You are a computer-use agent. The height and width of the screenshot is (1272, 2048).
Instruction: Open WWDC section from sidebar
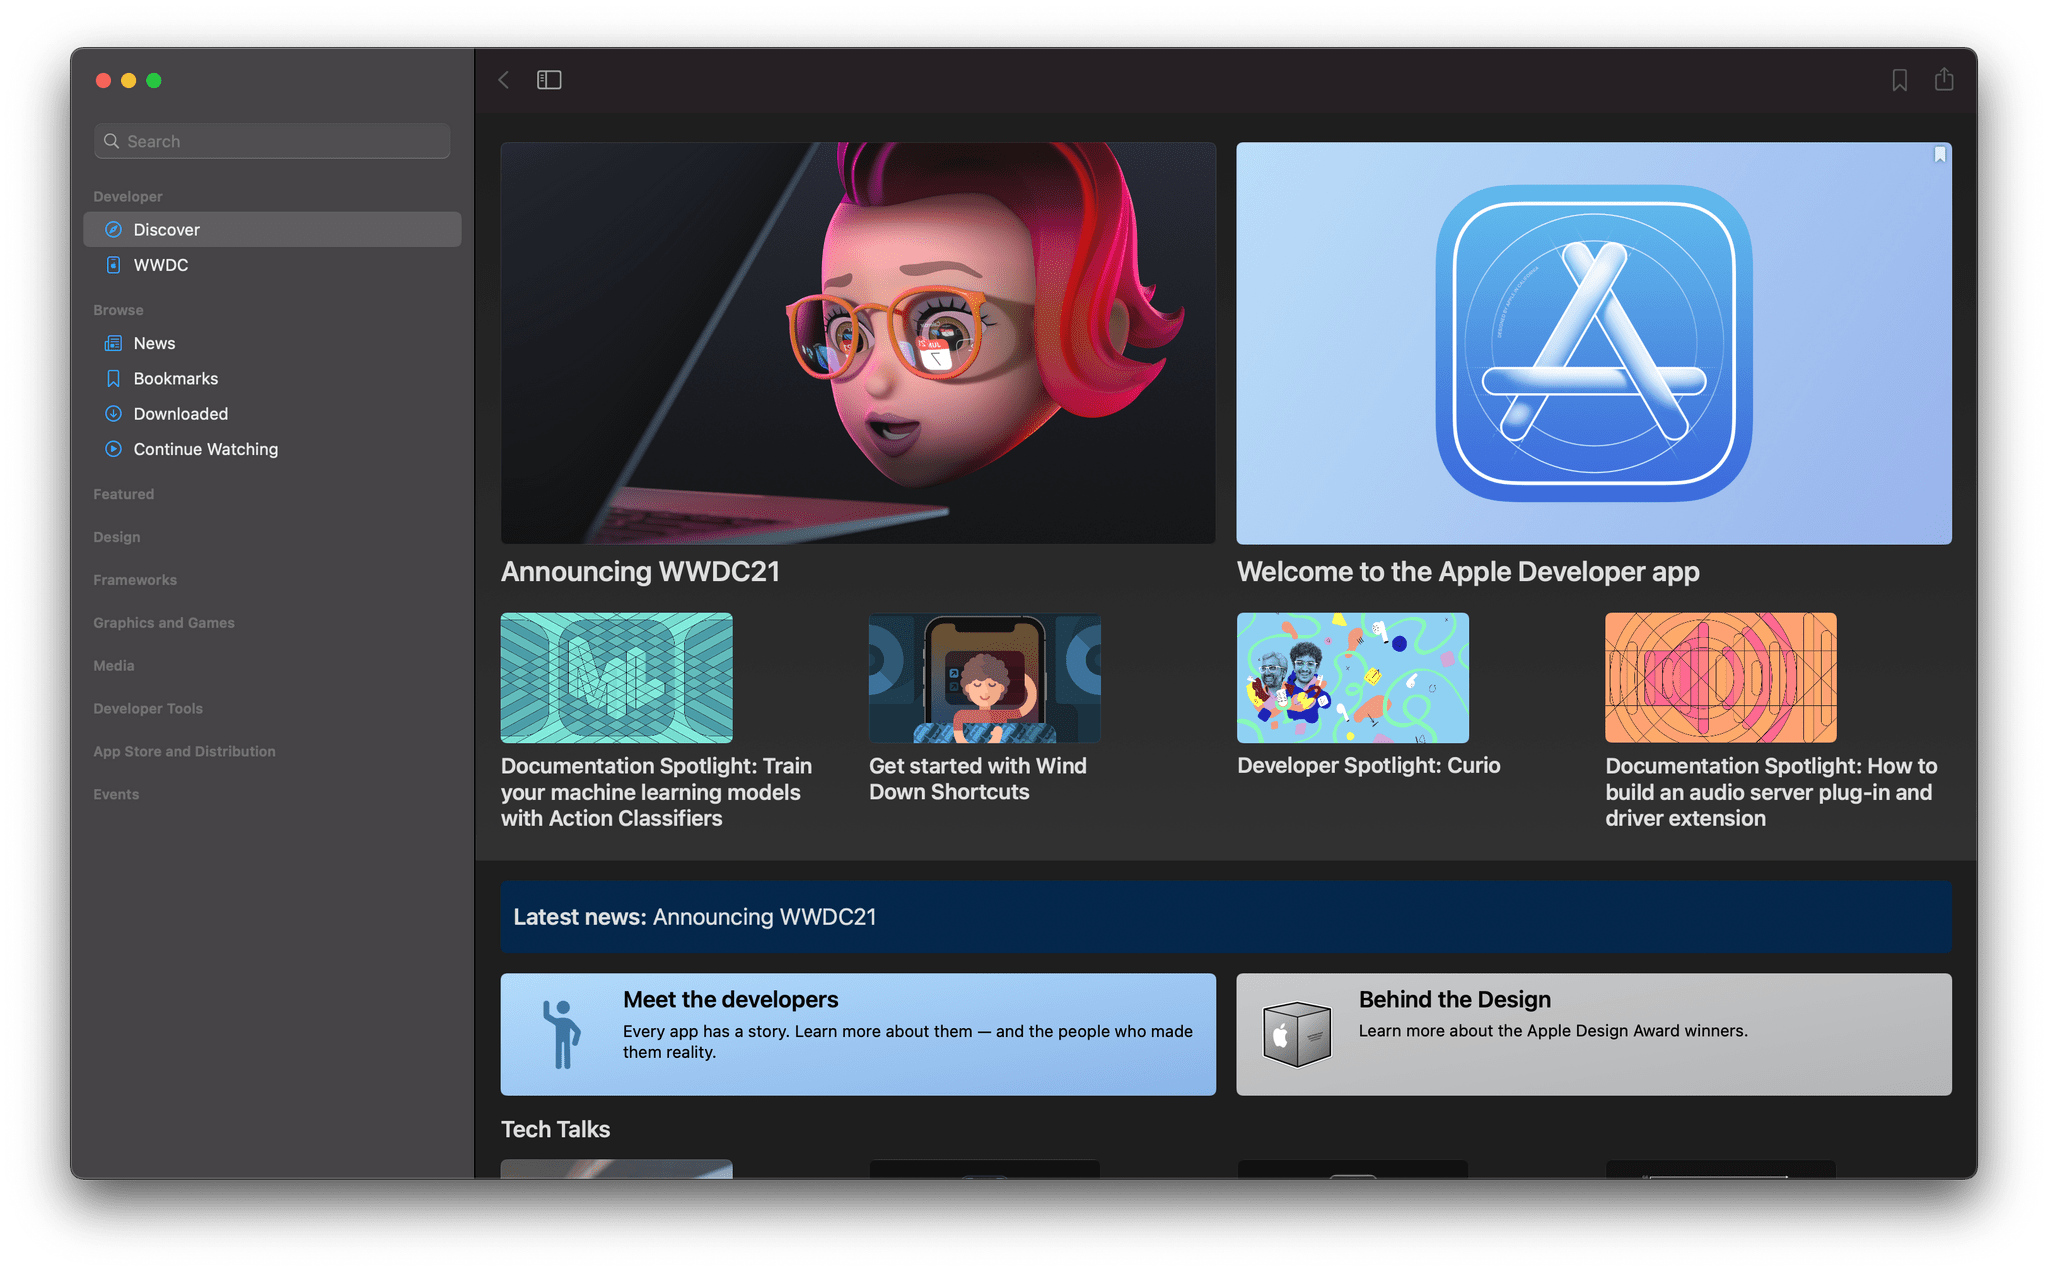pyautogui.click(x=161, y=264)
